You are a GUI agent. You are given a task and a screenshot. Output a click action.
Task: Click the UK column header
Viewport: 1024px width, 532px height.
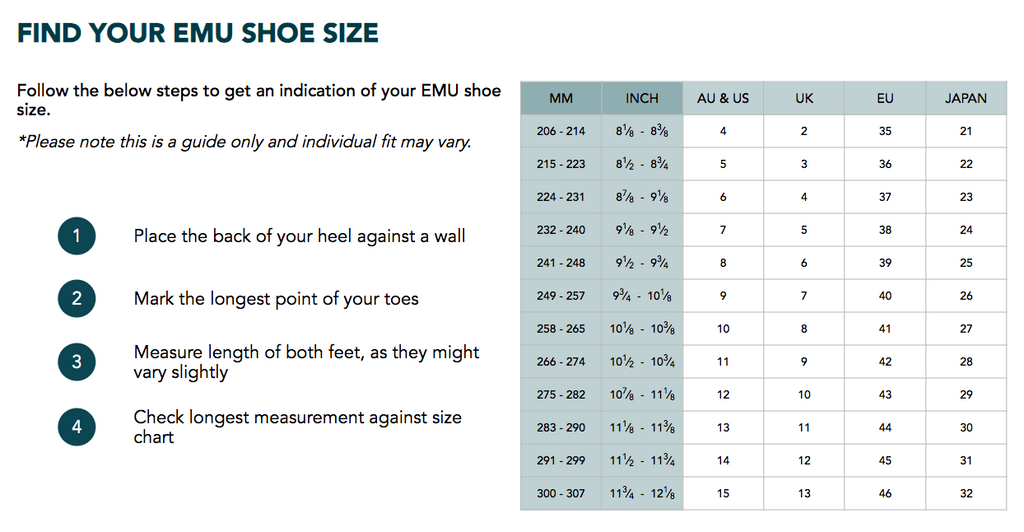pos(804,98)
